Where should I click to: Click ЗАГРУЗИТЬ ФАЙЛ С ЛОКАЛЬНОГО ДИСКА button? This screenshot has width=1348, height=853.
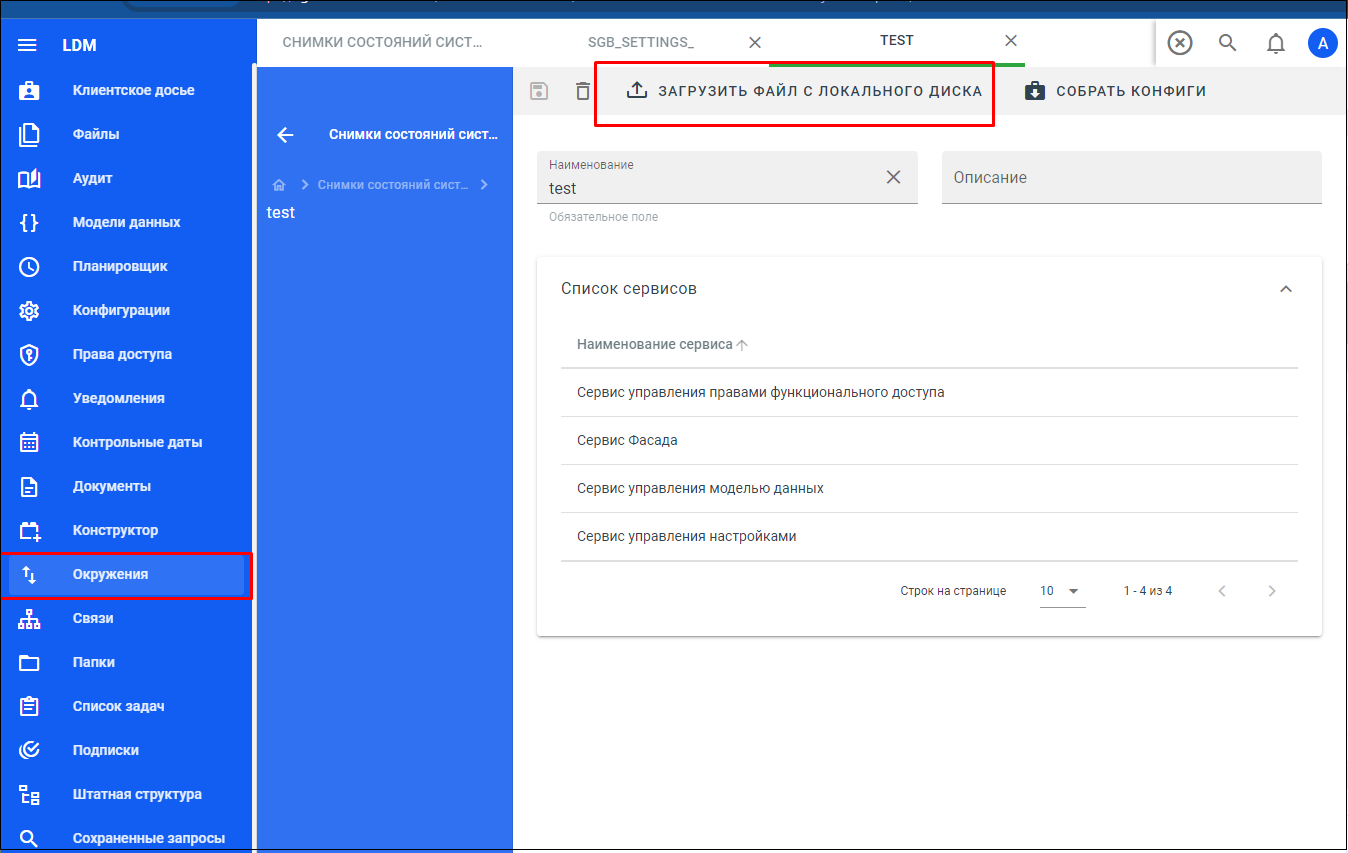(x=804, y=91)
